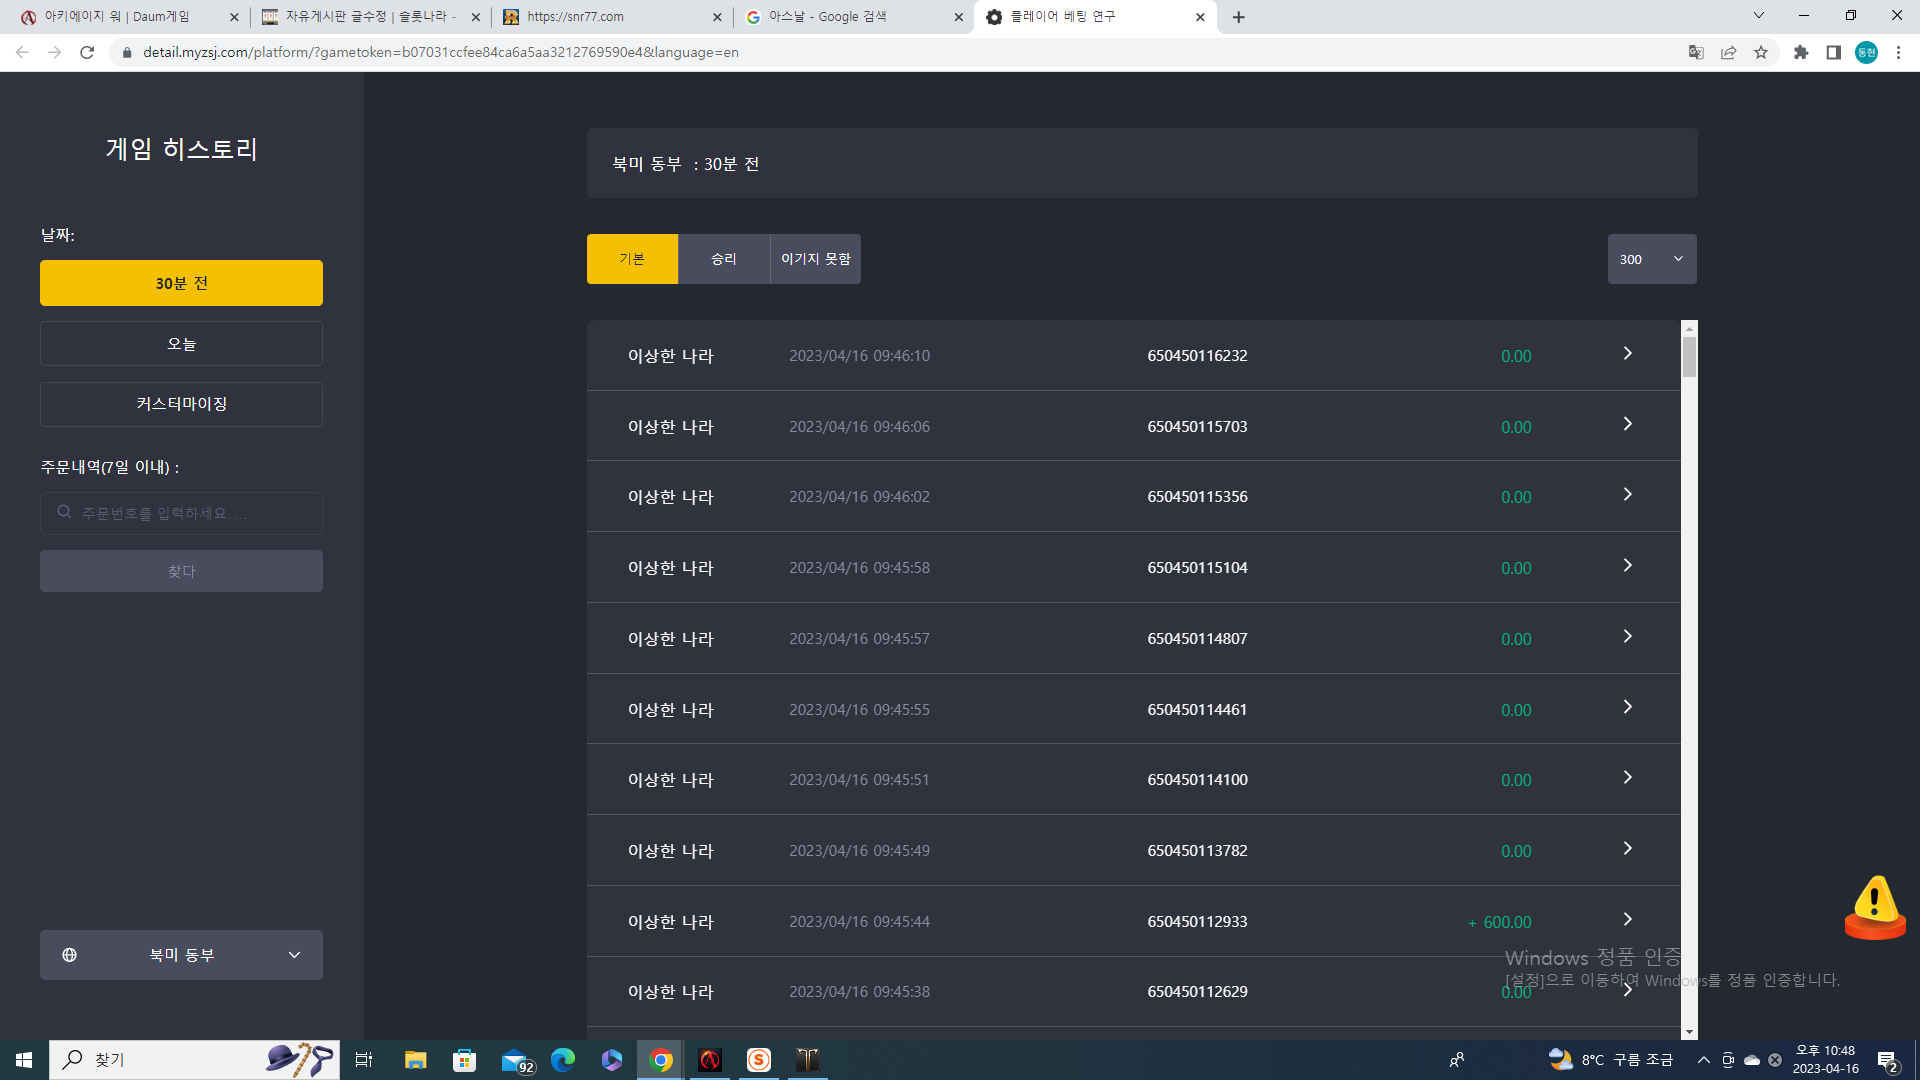Open the 300 page size dropdown
The width and height of the screenshot is (1920, 1080).
point(1652,259)
